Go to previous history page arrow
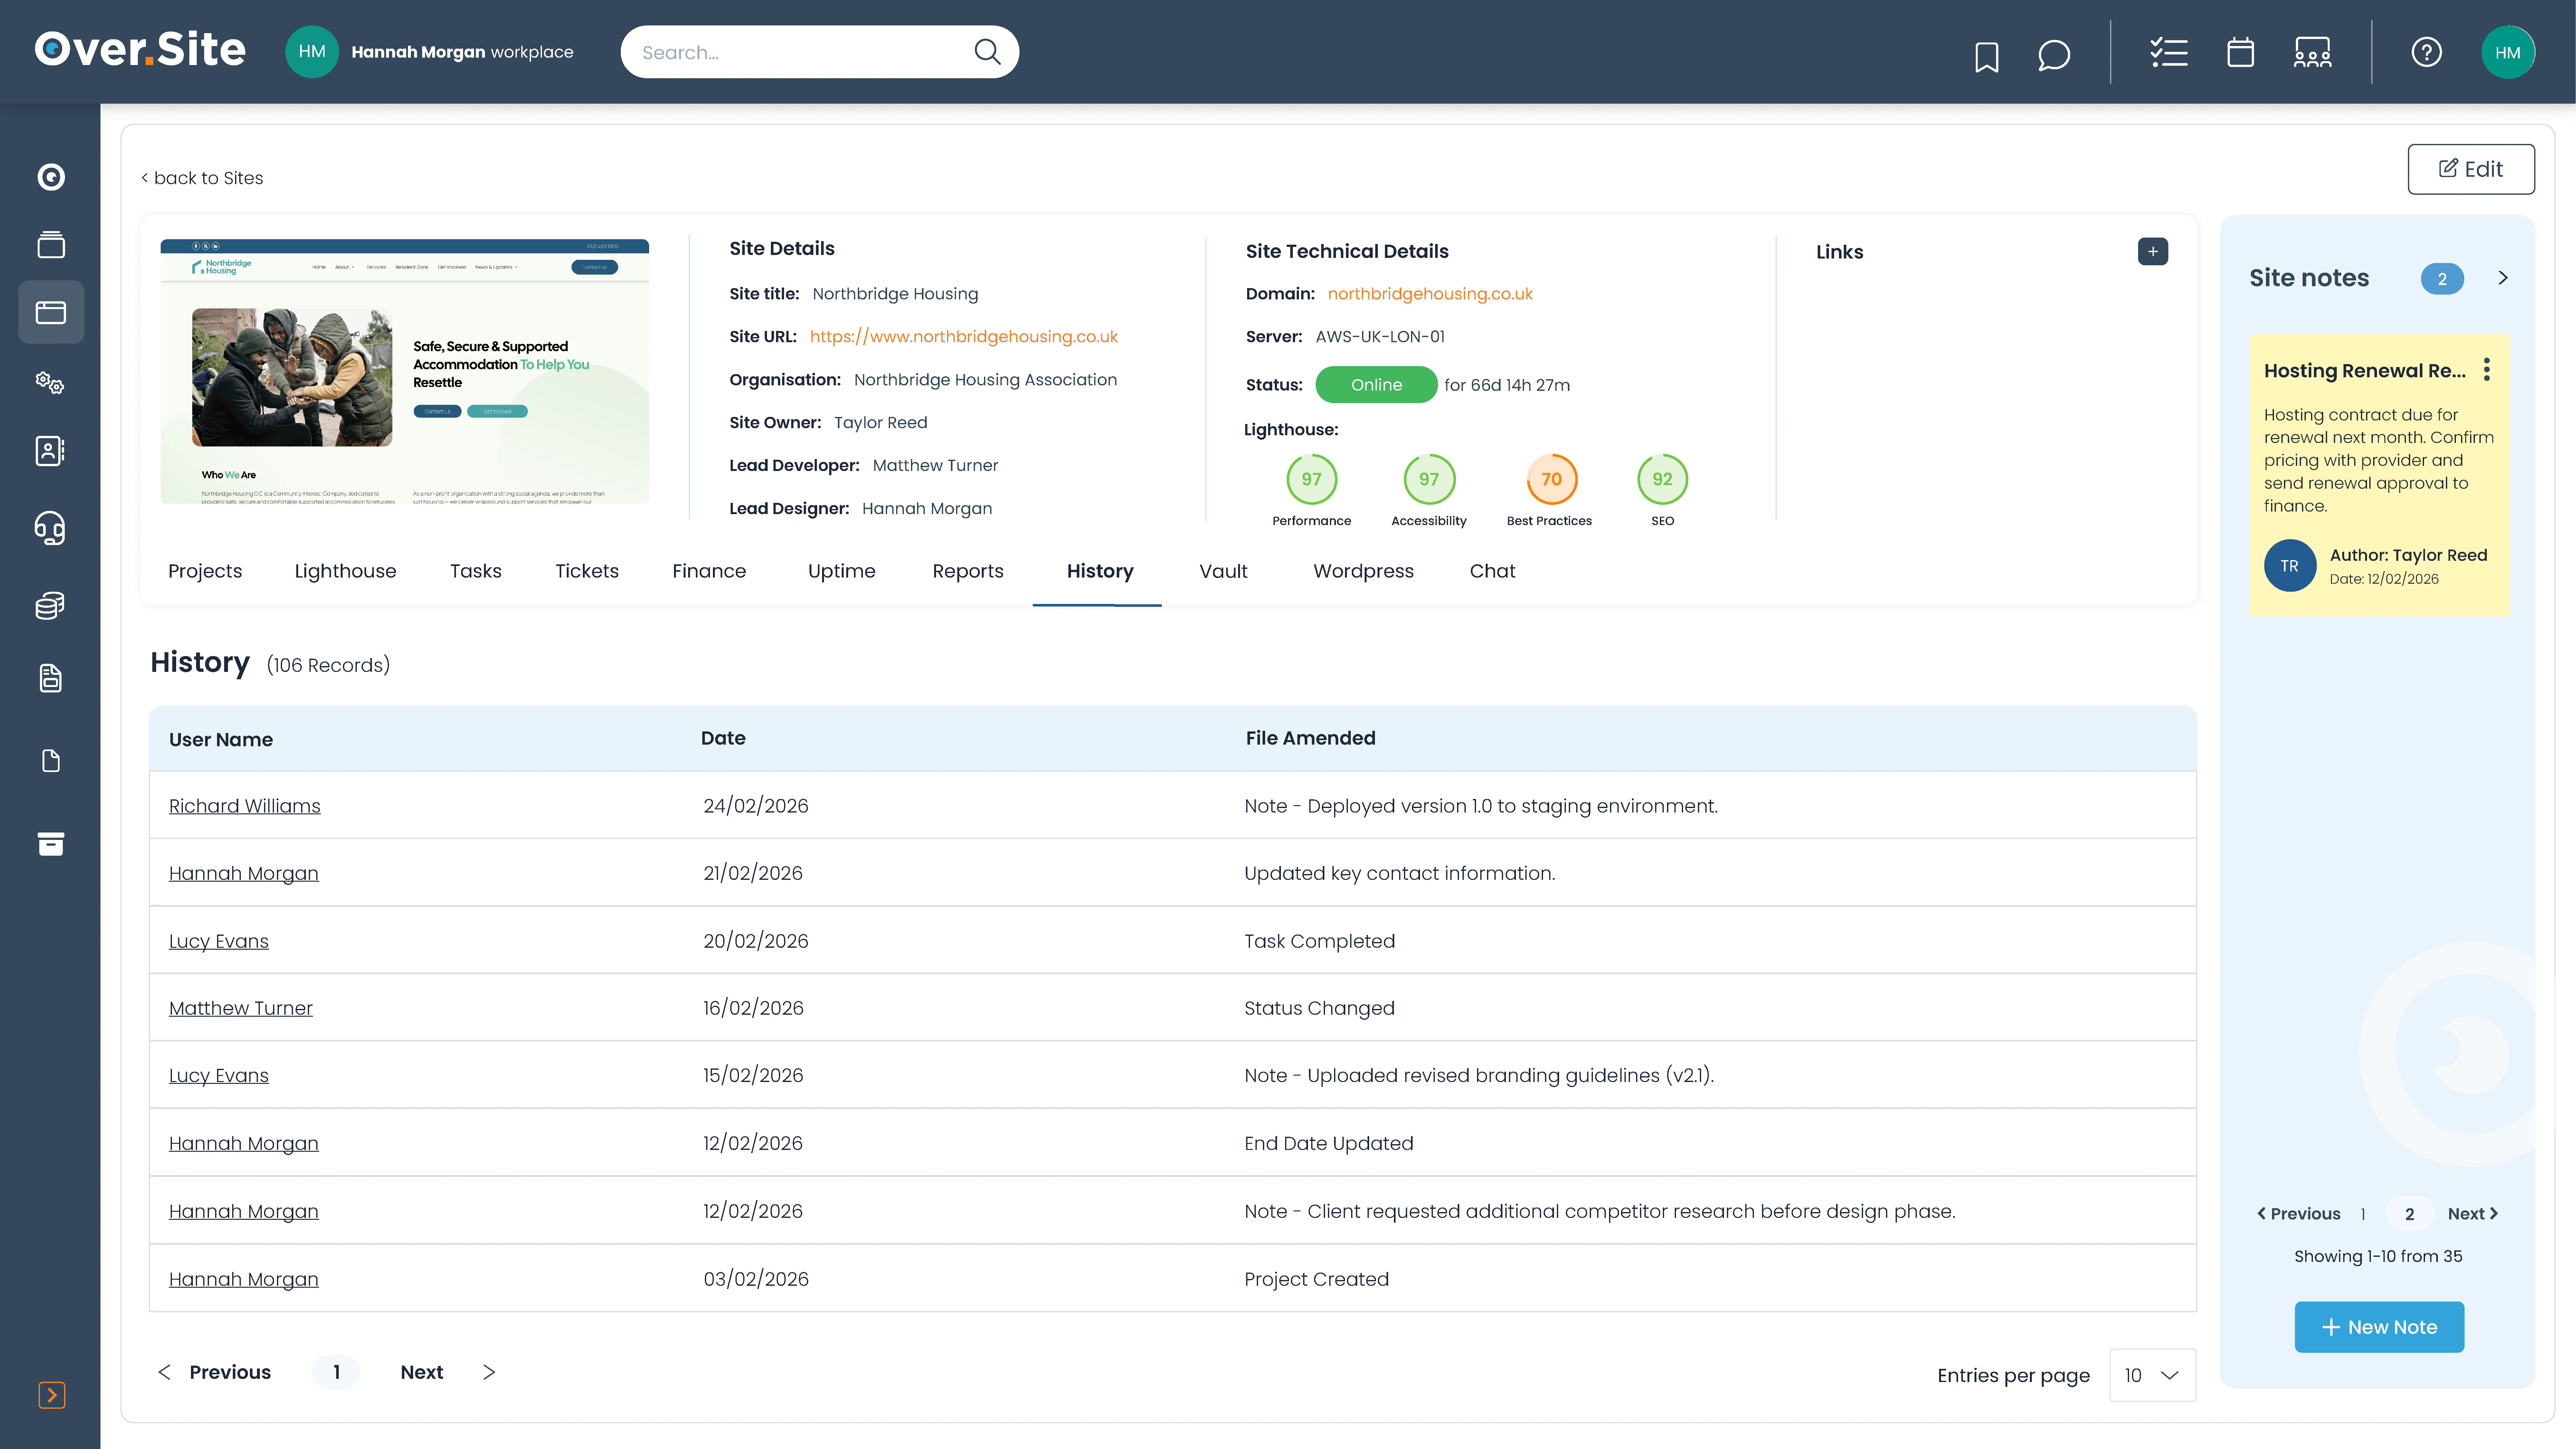2576x1449 pixels. 164,1372
